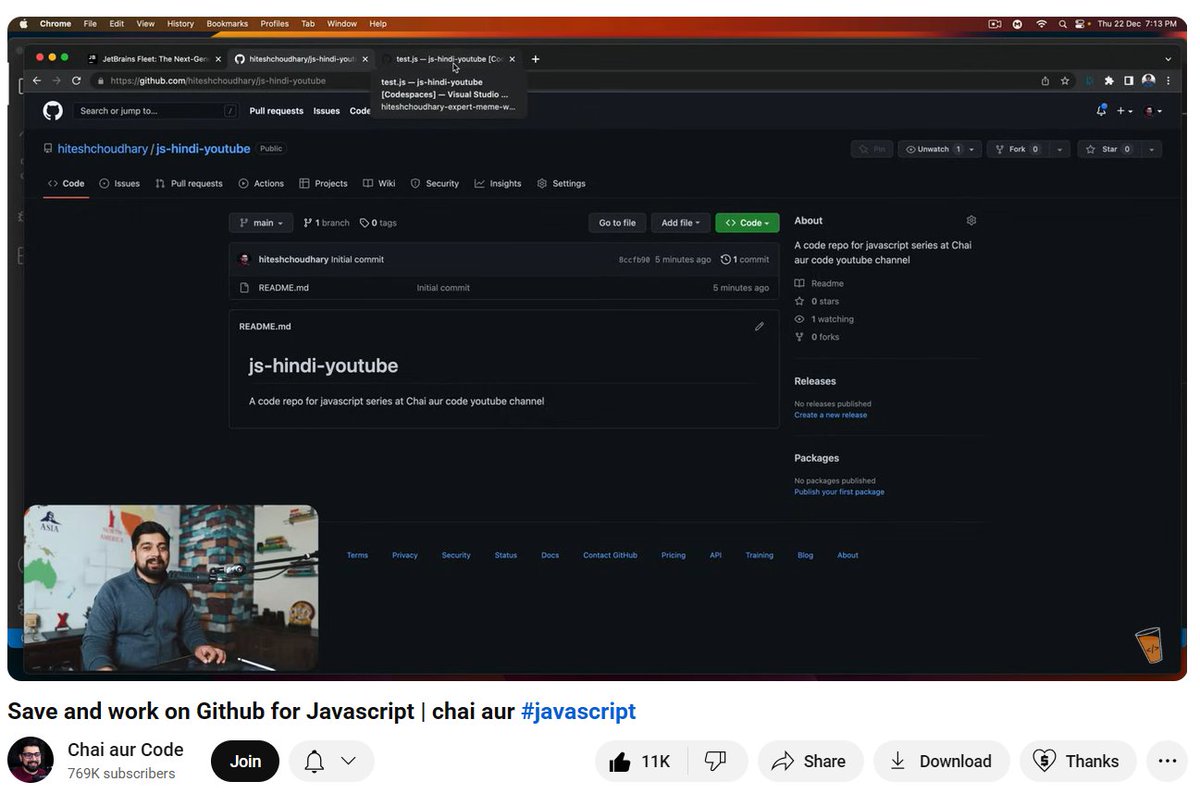This screenshot has height=794, width=1200.
Task: Open the Projects tab
Action: 324,184
